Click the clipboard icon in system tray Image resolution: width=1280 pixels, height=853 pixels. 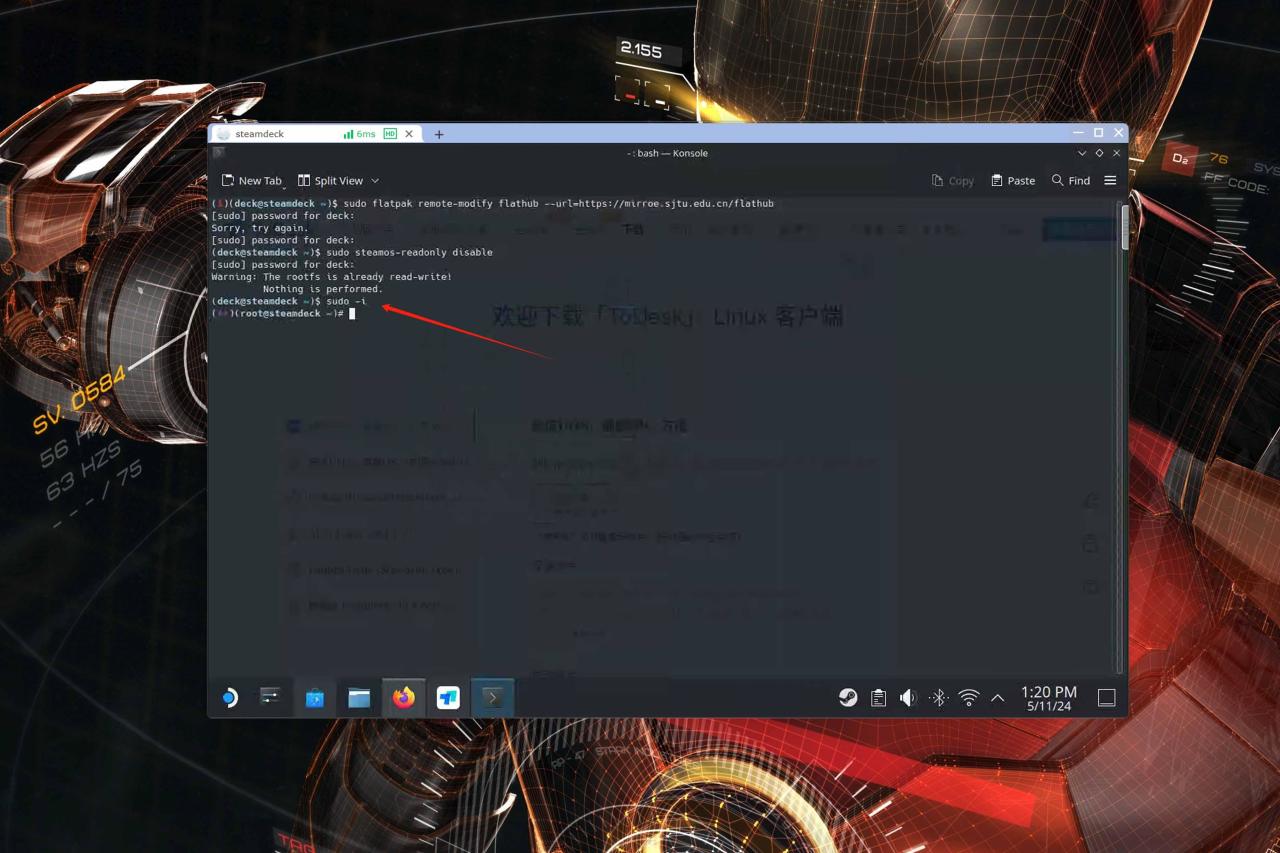[878, 697]
